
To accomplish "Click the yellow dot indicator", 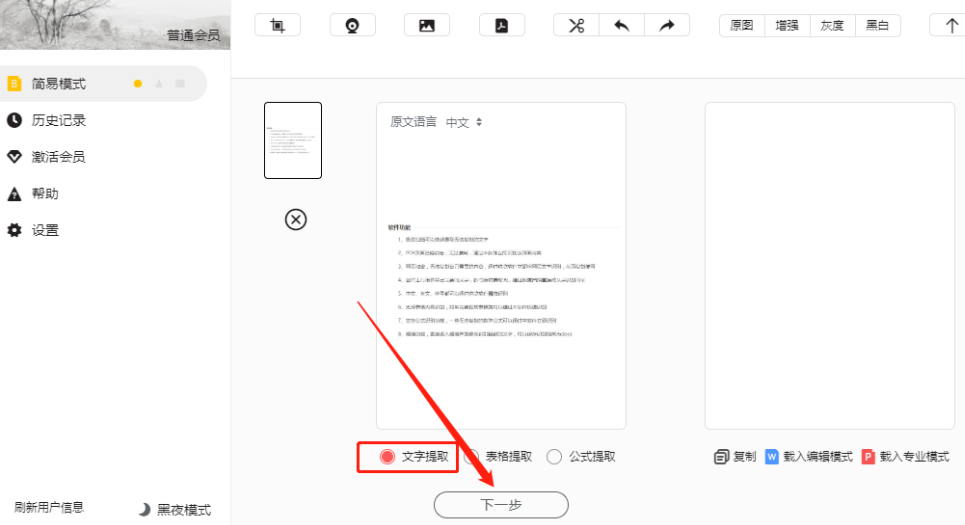I will [x=138, y=84].
